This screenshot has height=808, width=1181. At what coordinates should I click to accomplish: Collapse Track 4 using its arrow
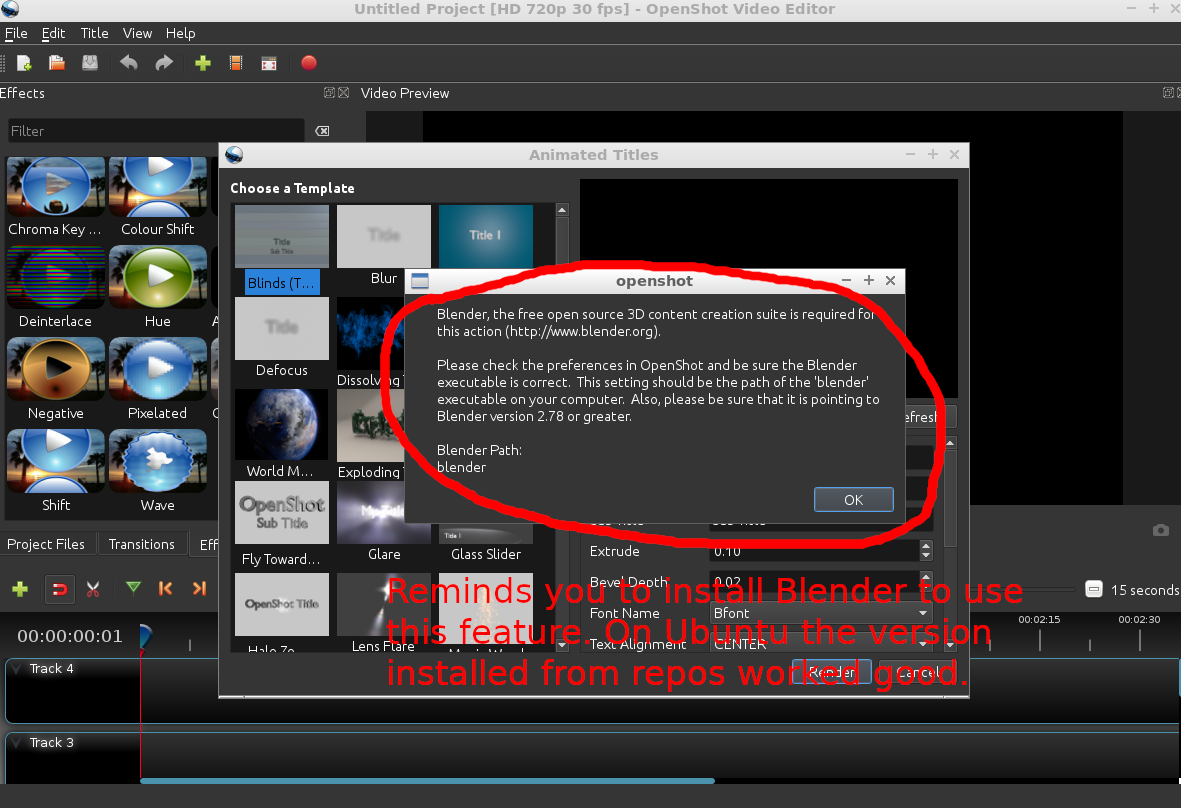pos(17,669)
